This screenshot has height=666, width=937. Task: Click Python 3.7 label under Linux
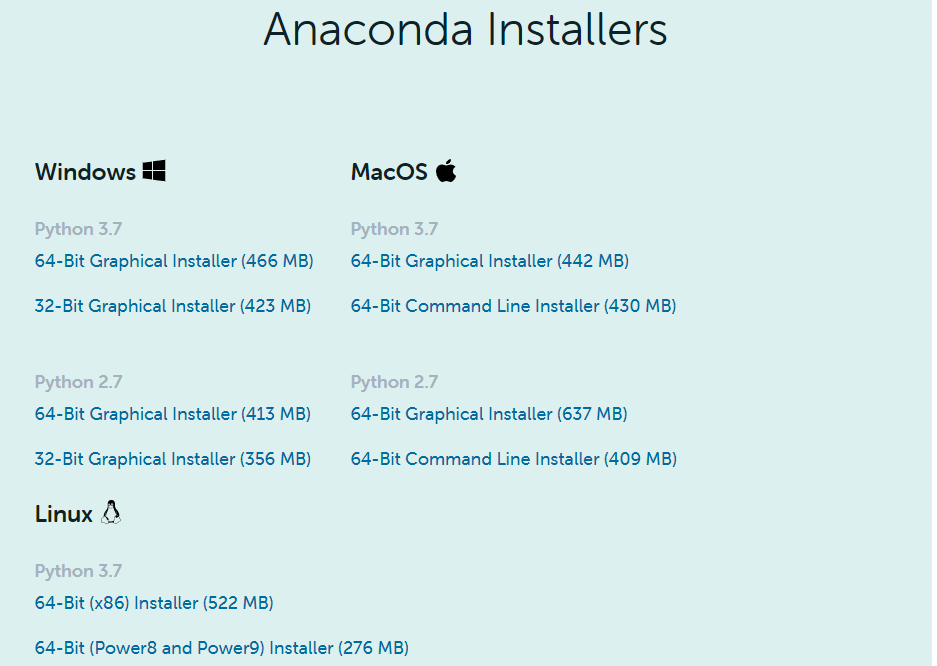coord(78,571)
